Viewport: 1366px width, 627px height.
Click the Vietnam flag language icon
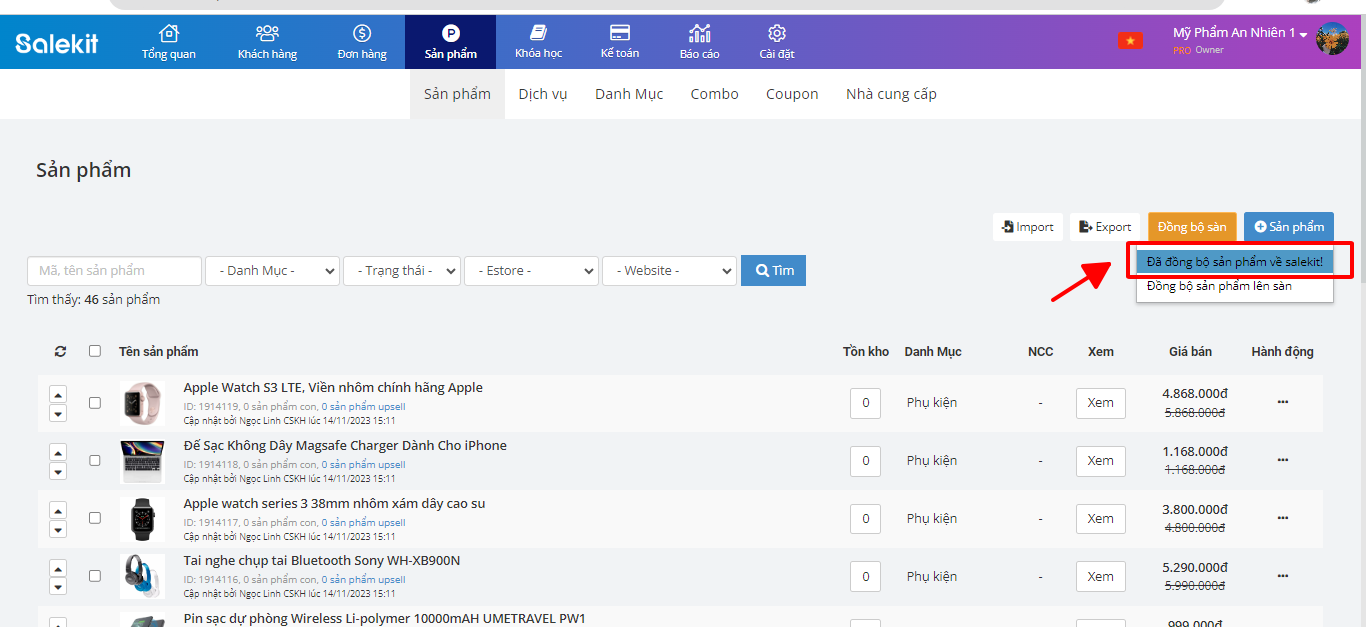pos(1130,41)
